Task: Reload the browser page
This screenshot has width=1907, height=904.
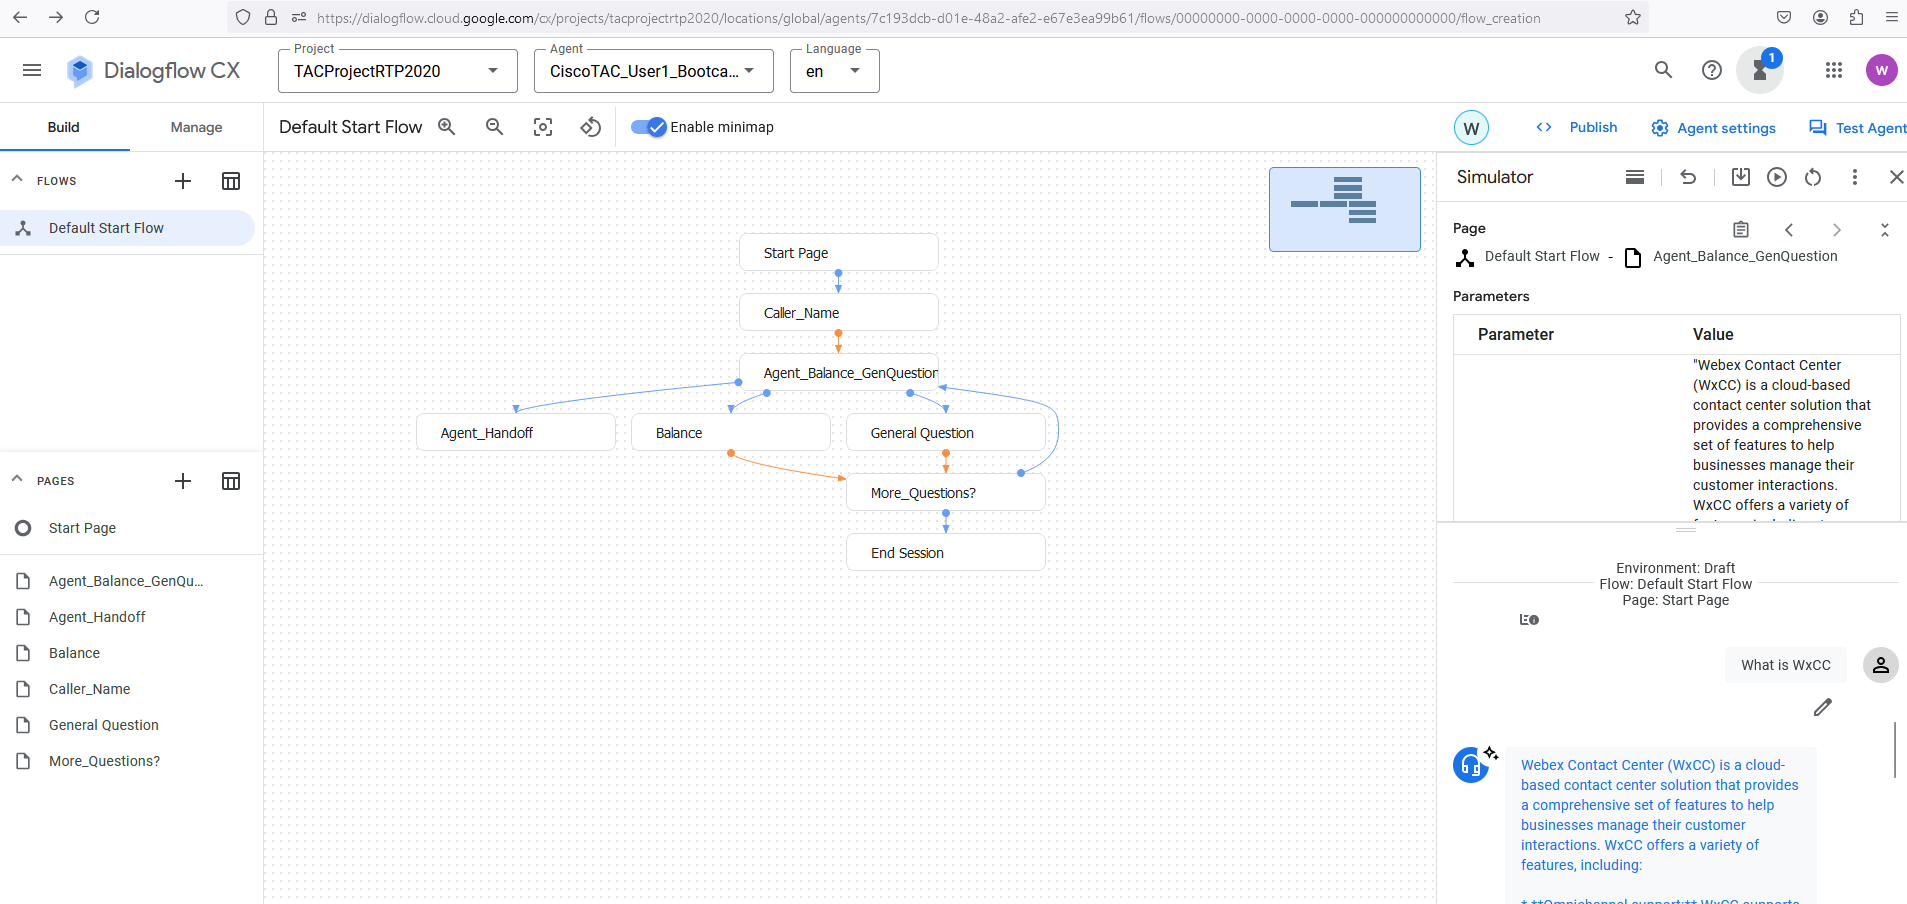Action: (x=92, y=17)
